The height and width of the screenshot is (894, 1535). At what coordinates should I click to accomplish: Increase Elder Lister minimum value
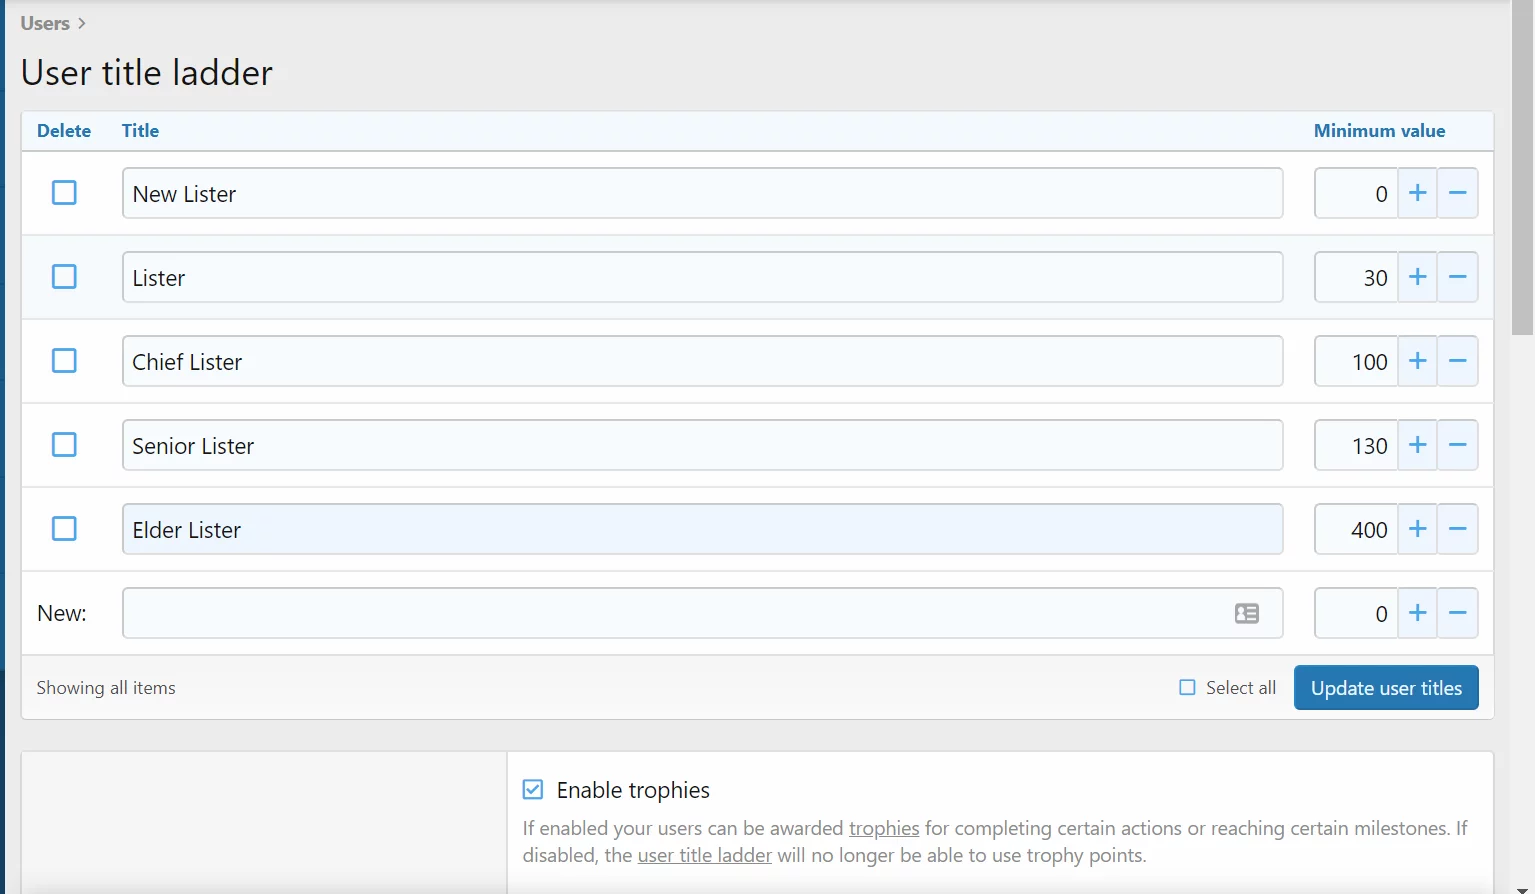point(1417,529)
